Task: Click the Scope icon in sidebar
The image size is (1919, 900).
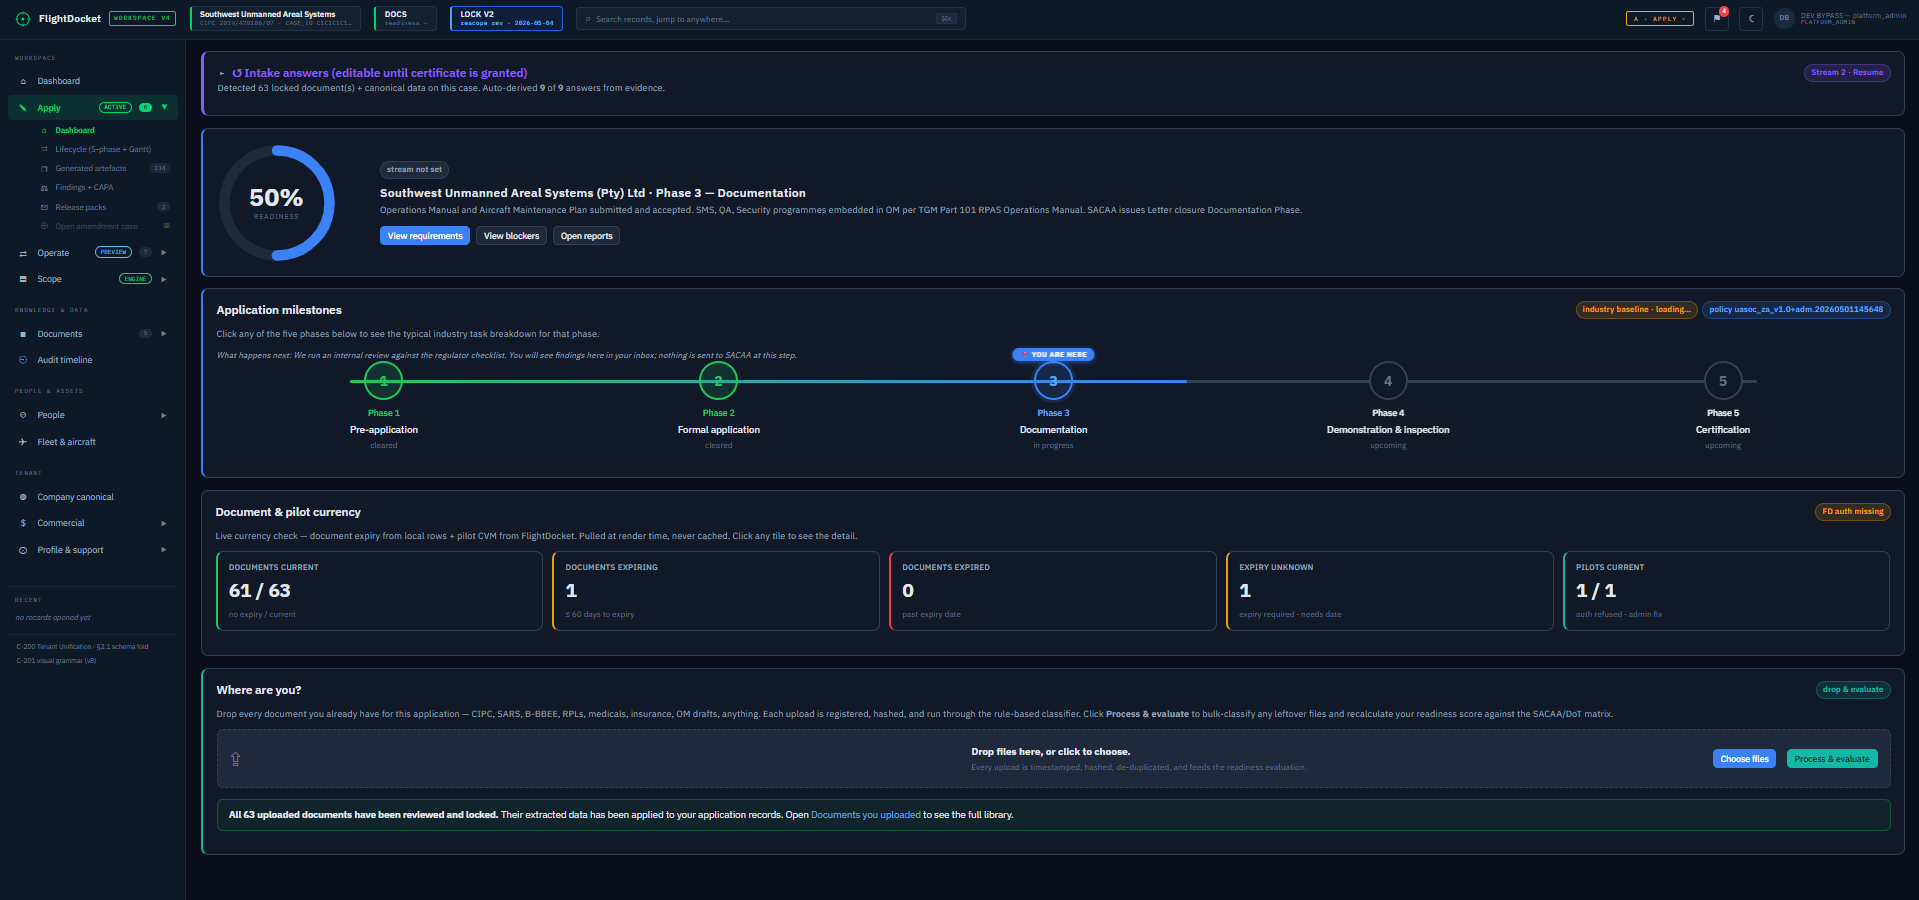Action: click(23, 279)
